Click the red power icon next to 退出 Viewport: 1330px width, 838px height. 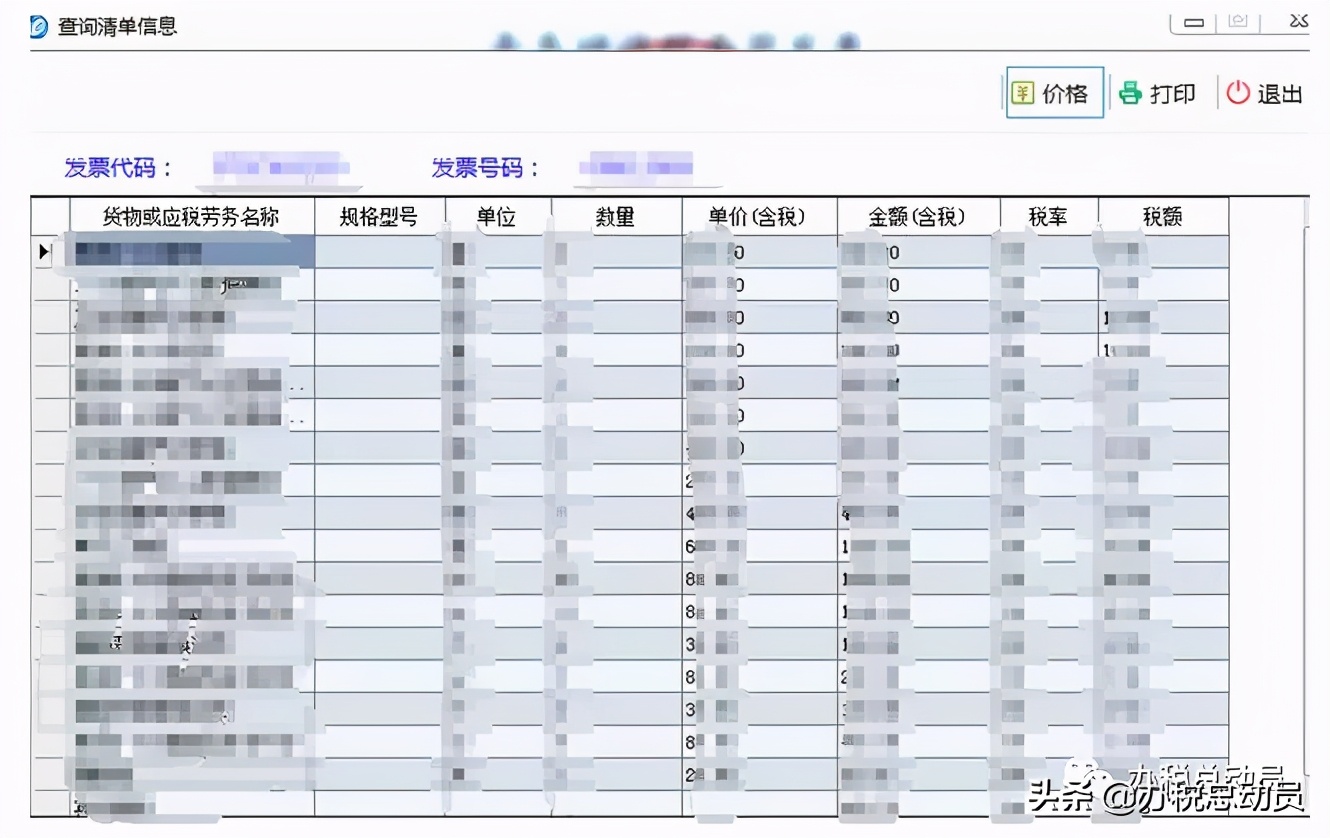[1236, 92]
